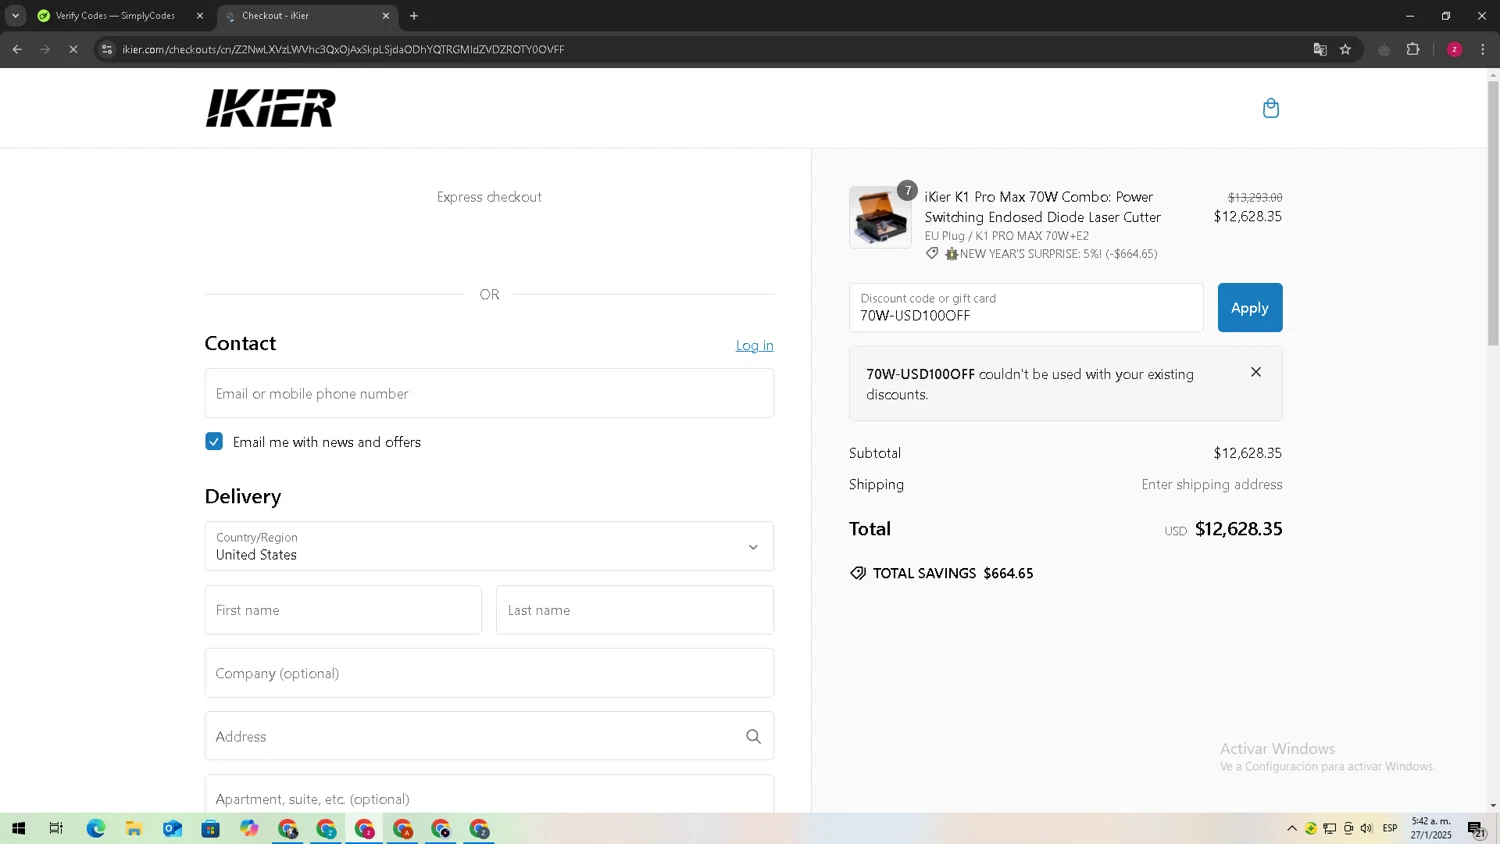Open Outlook from the taskbar
This screenshot has height=844, width=1500.
pyautogui.click(x=172, y=829)
